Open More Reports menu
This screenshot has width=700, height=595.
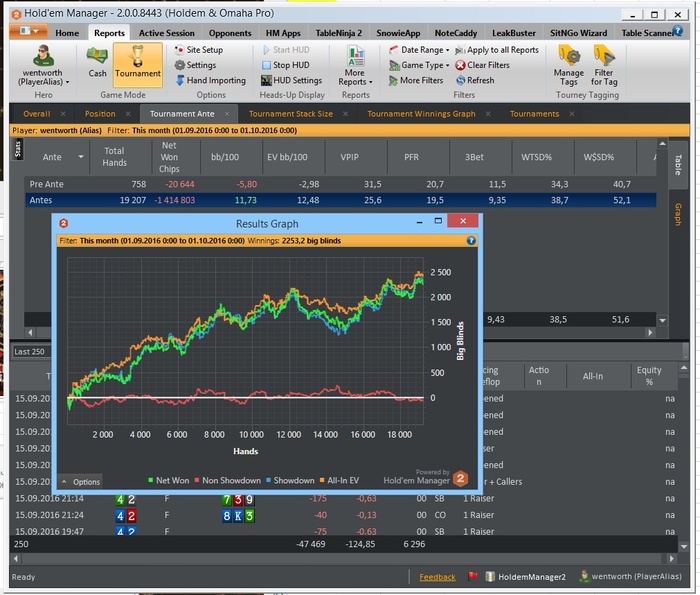click(355, 66)
